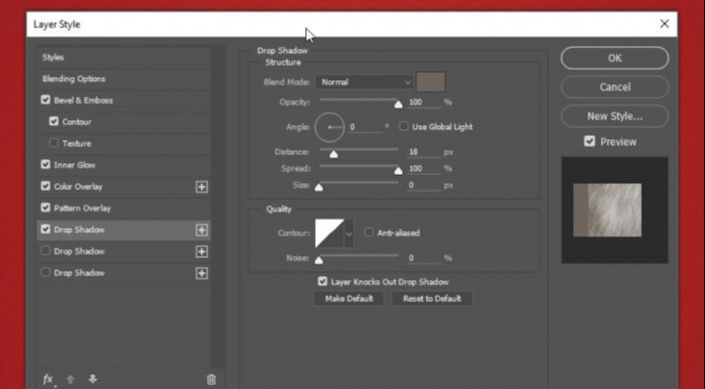
Task: Enable Use Global Light checkbox
Action: point(404,126)
